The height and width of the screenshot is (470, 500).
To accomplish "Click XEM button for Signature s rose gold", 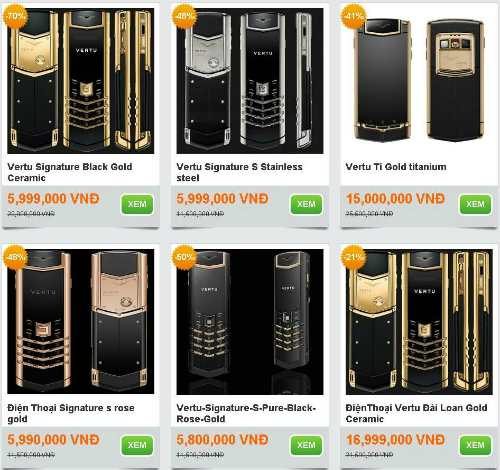I will coord(137,445).
